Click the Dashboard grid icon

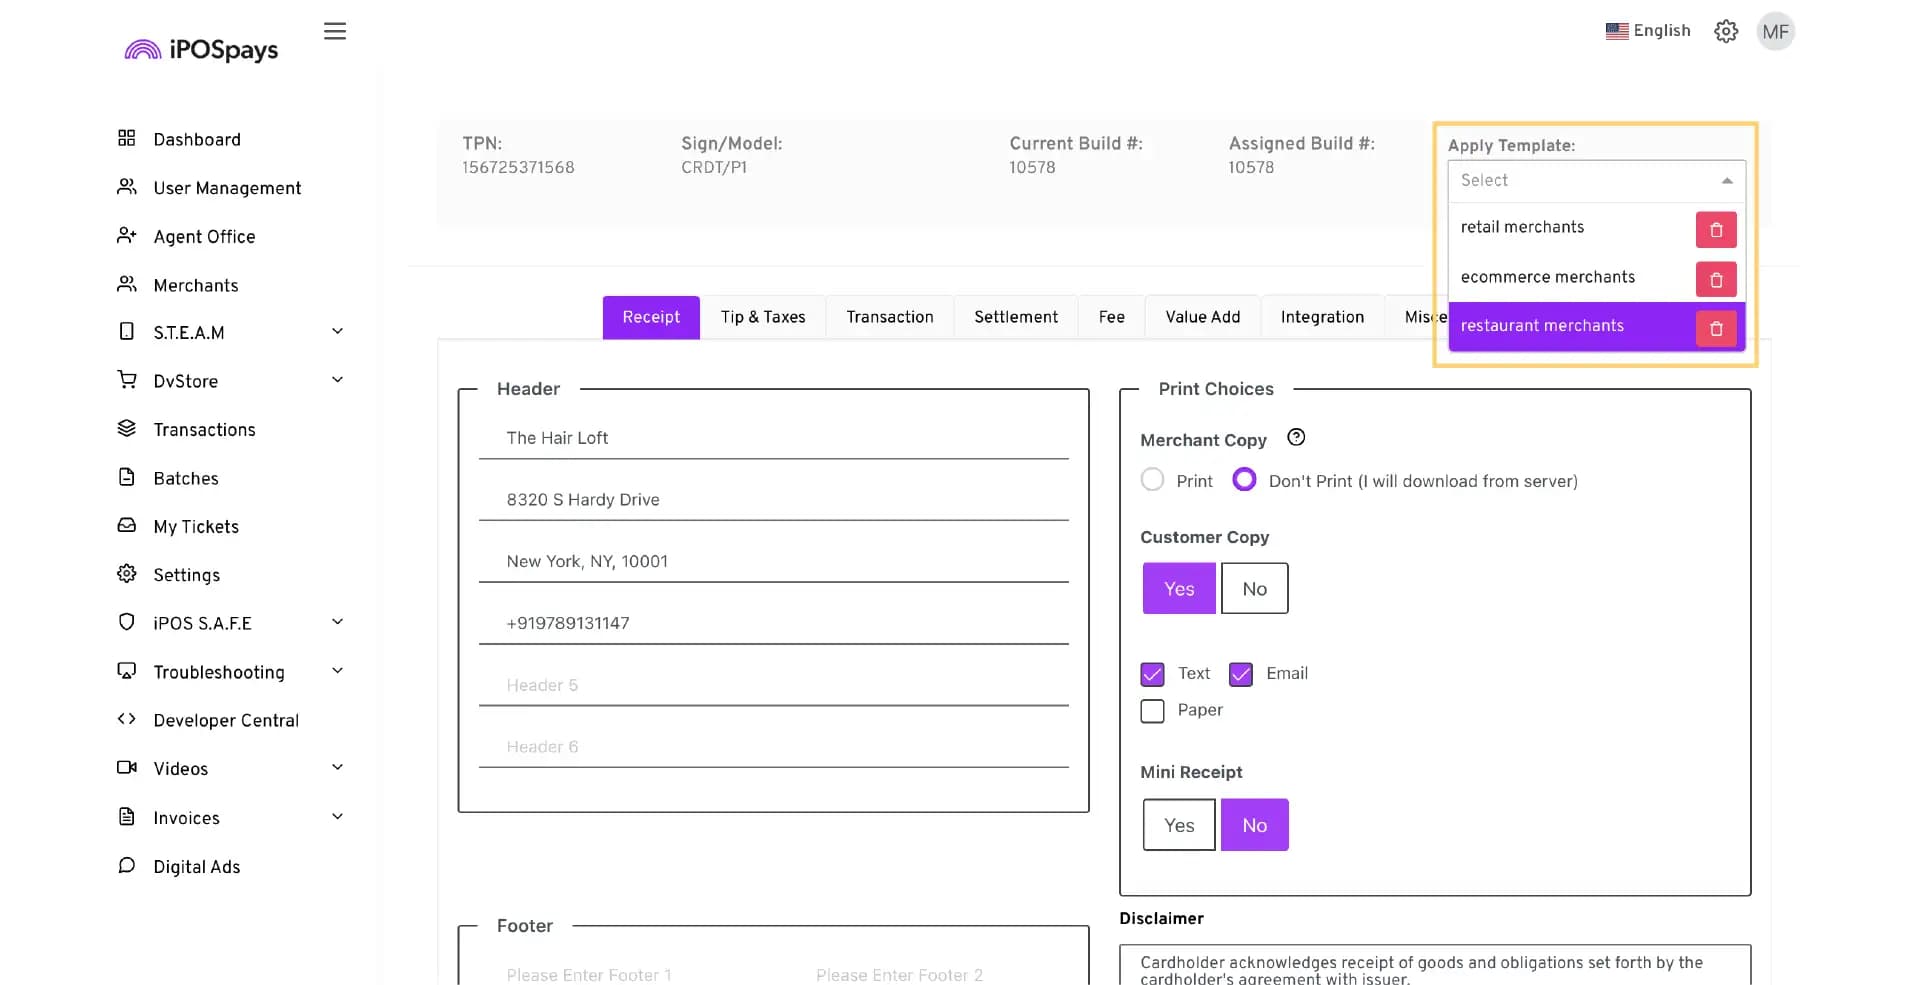pos(126,138)
